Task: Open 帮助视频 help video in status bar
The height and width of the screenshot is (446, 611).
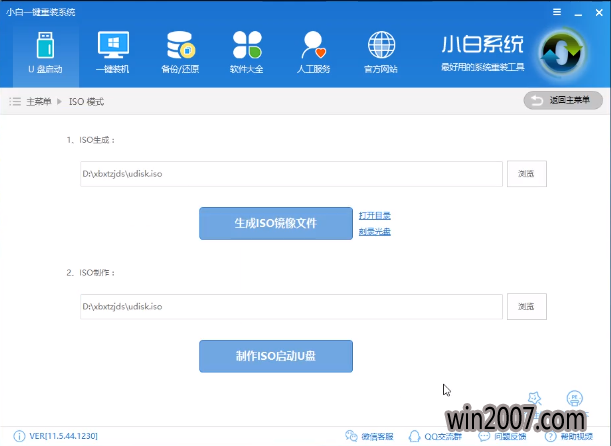Action: point(568,436)
